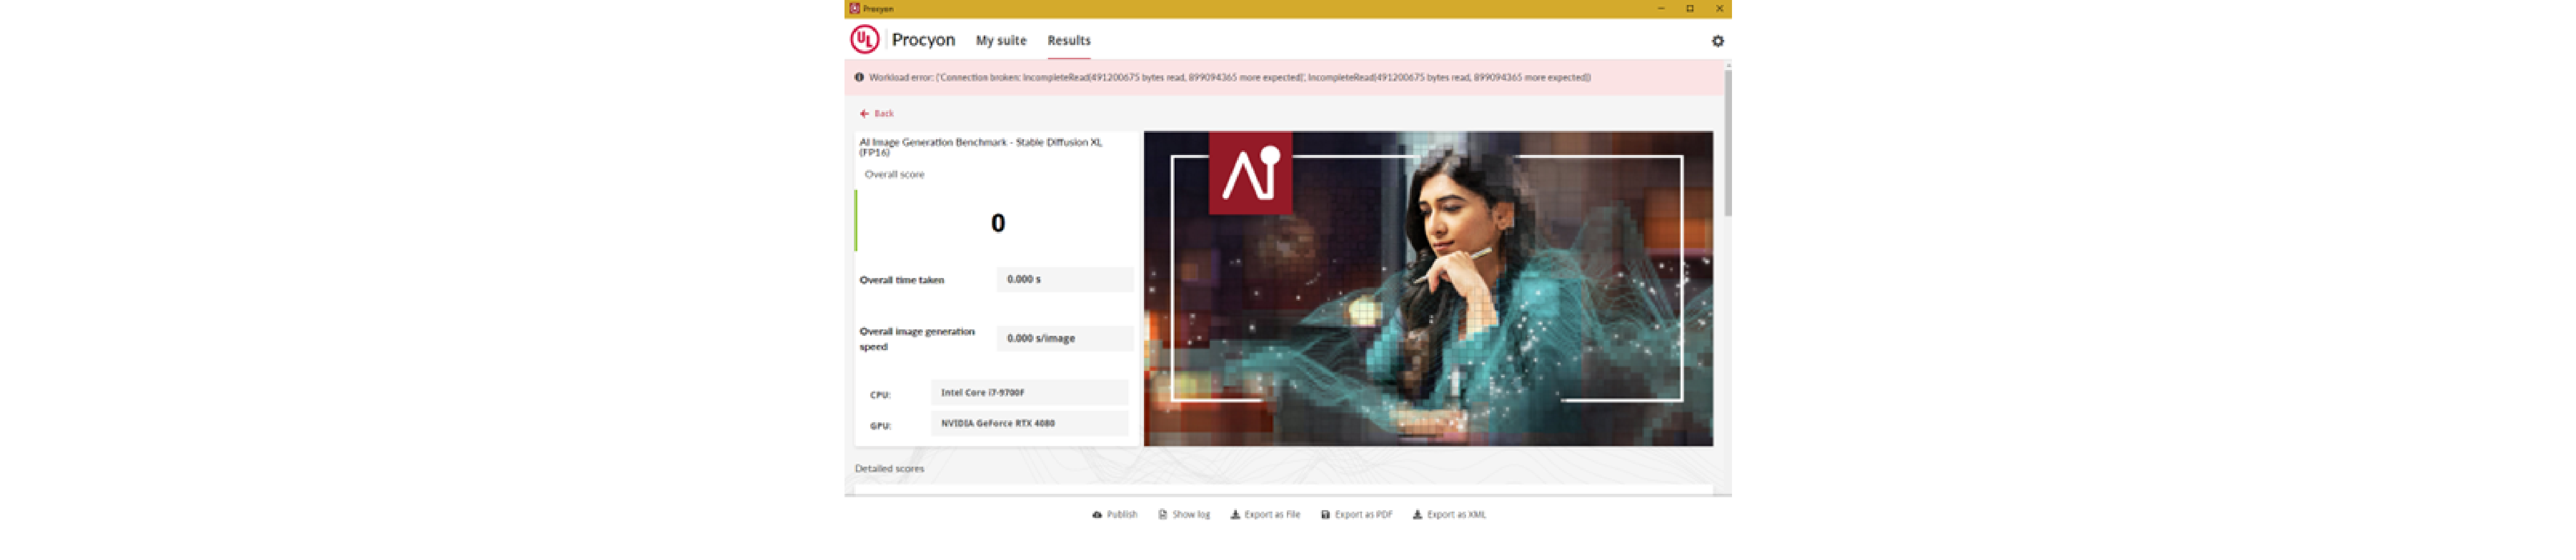2576x560 pixels.
Task: Click the Procyon product name text
Action: pyautogui.click(x=923, y=40)
